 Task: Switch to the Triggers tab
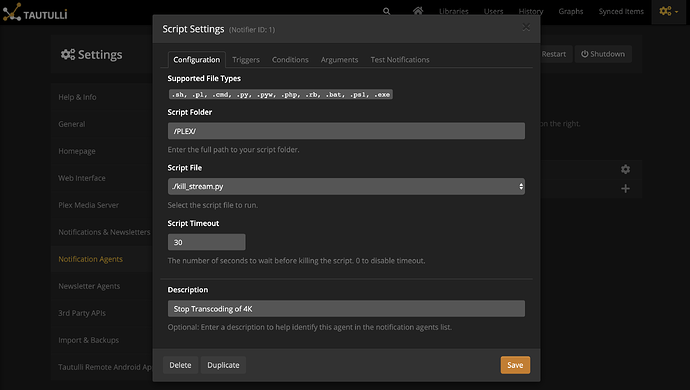tap(246, 60)
